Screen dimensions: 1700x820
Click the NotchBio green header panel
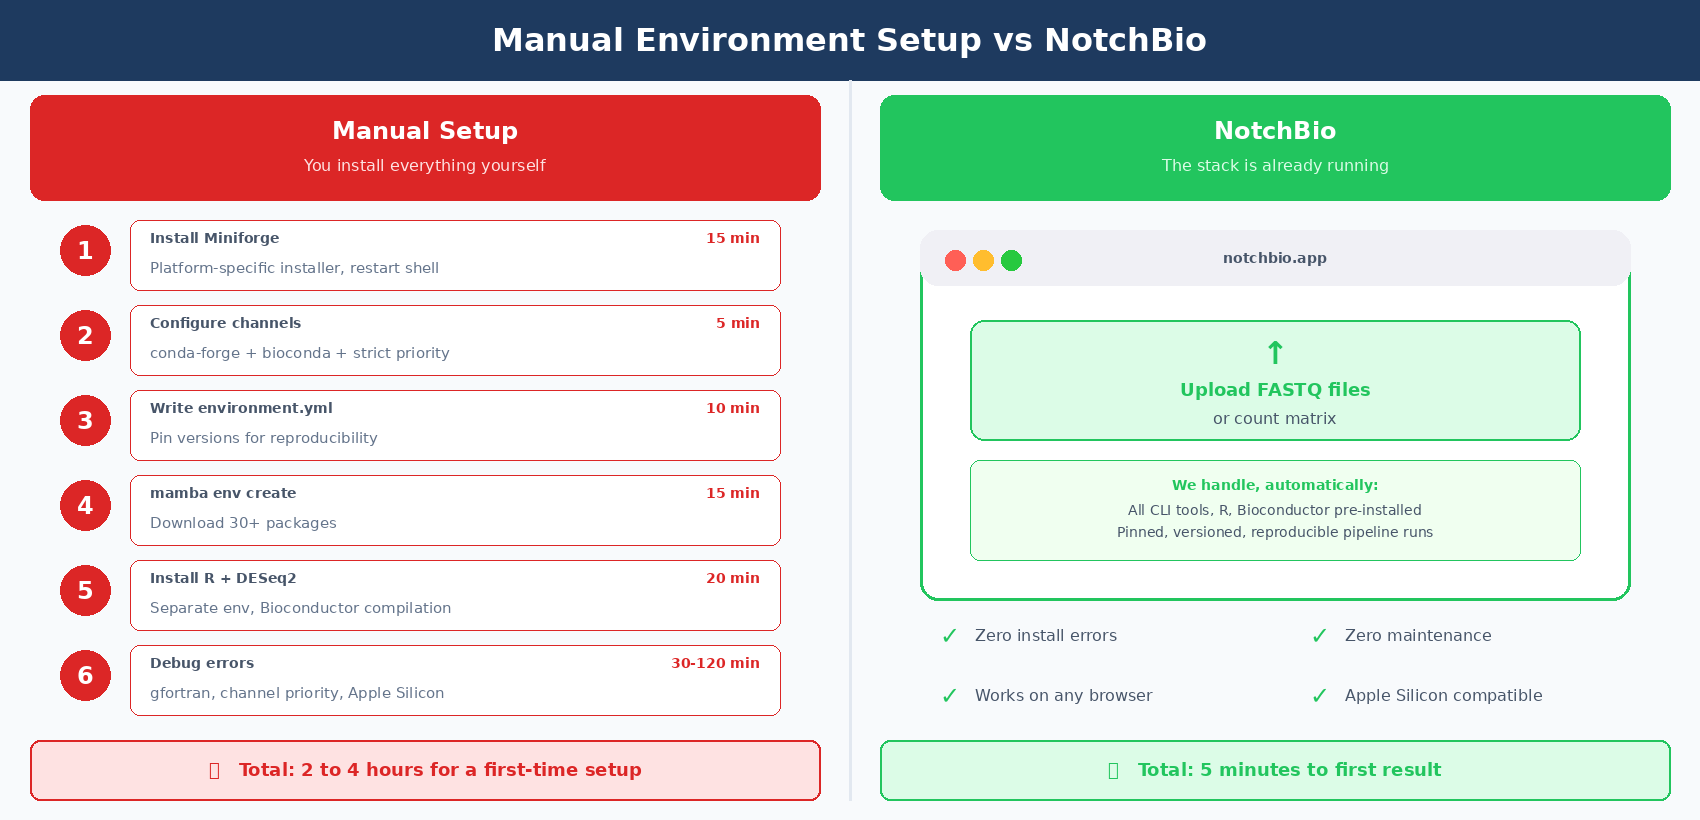click(1275, 148)
